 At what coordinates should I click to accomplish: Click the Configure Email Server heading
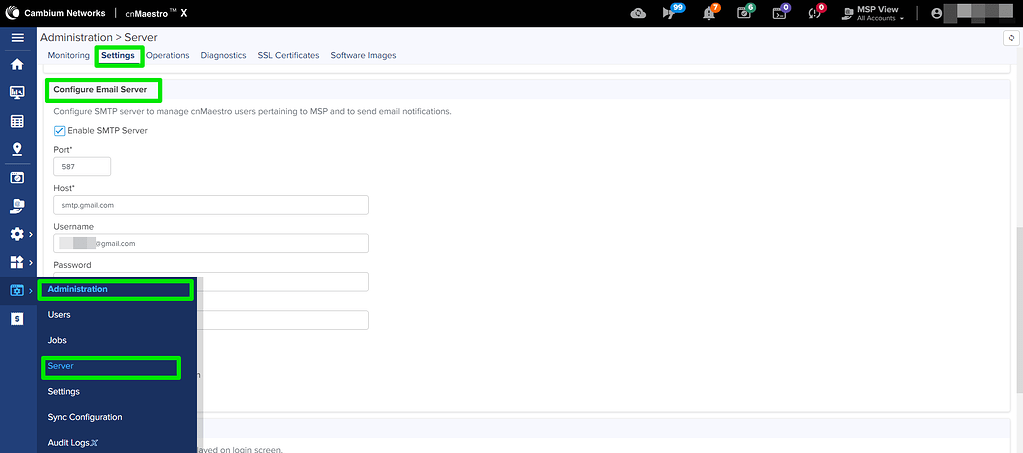(x=100, y=89)
